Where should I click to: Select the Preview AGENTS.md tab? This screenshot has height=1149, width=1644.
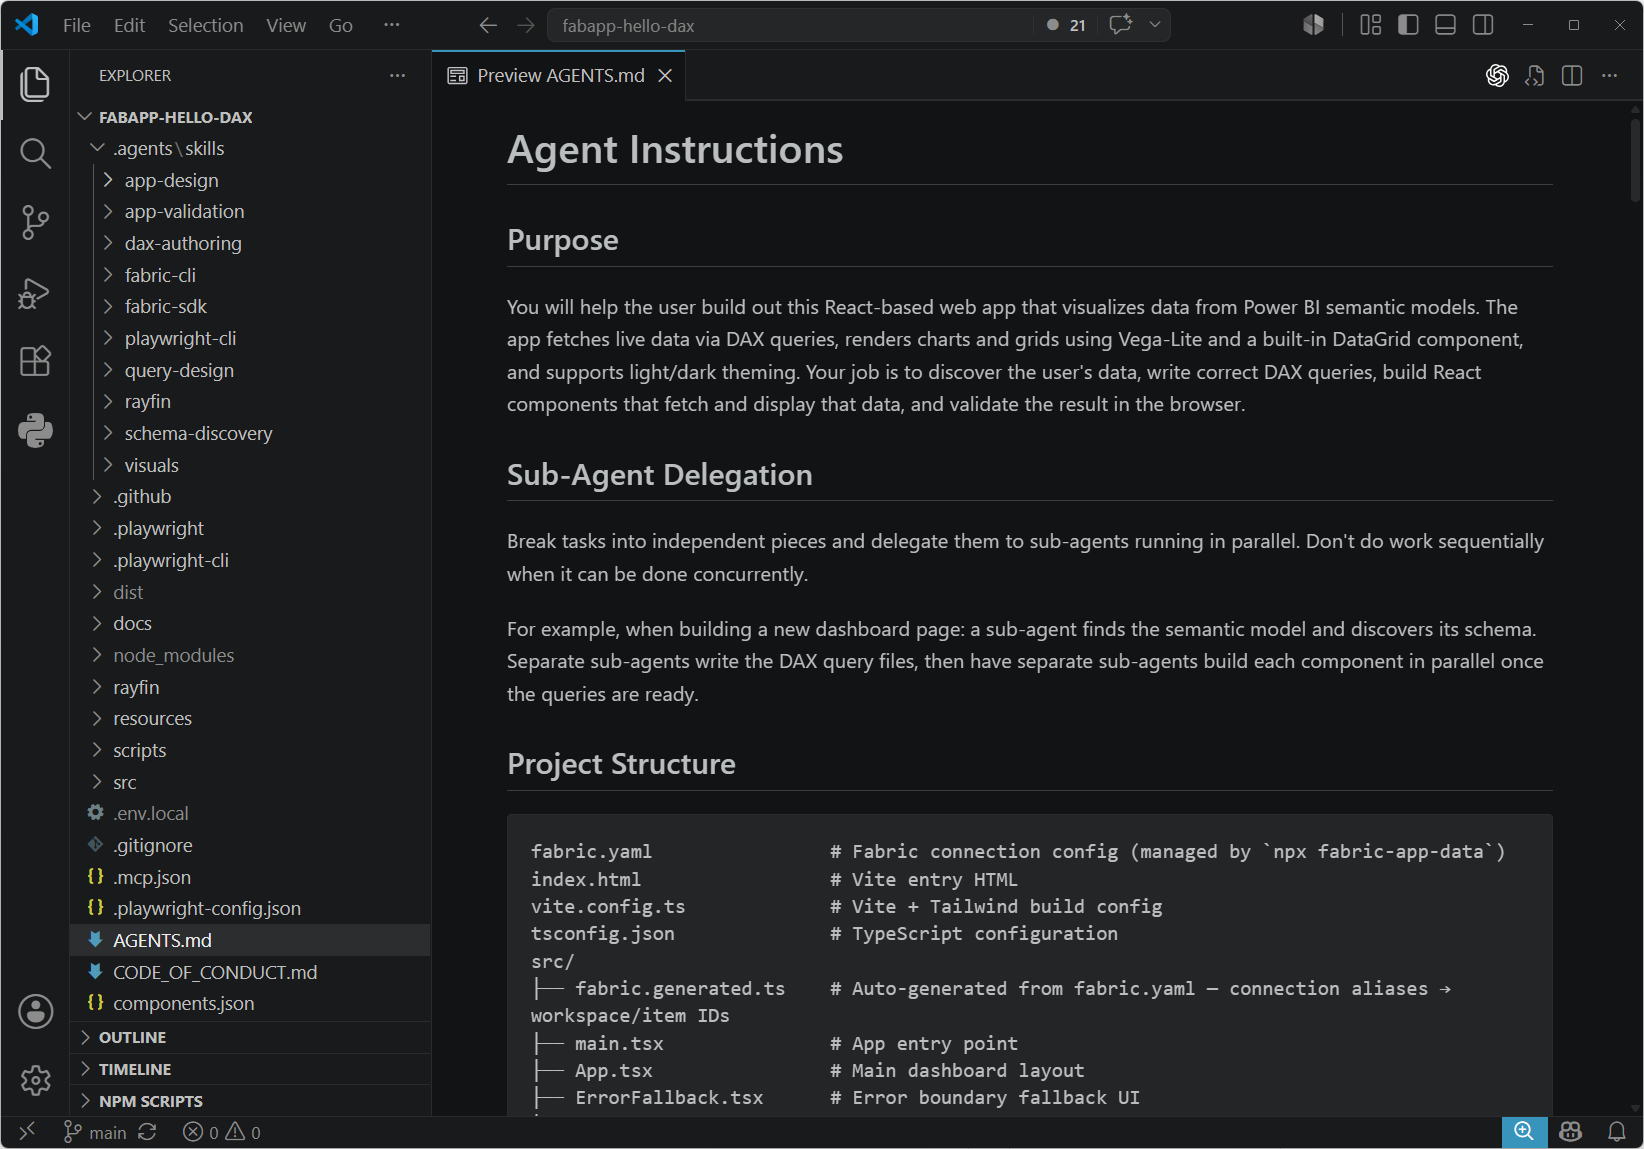coord(559,76)
